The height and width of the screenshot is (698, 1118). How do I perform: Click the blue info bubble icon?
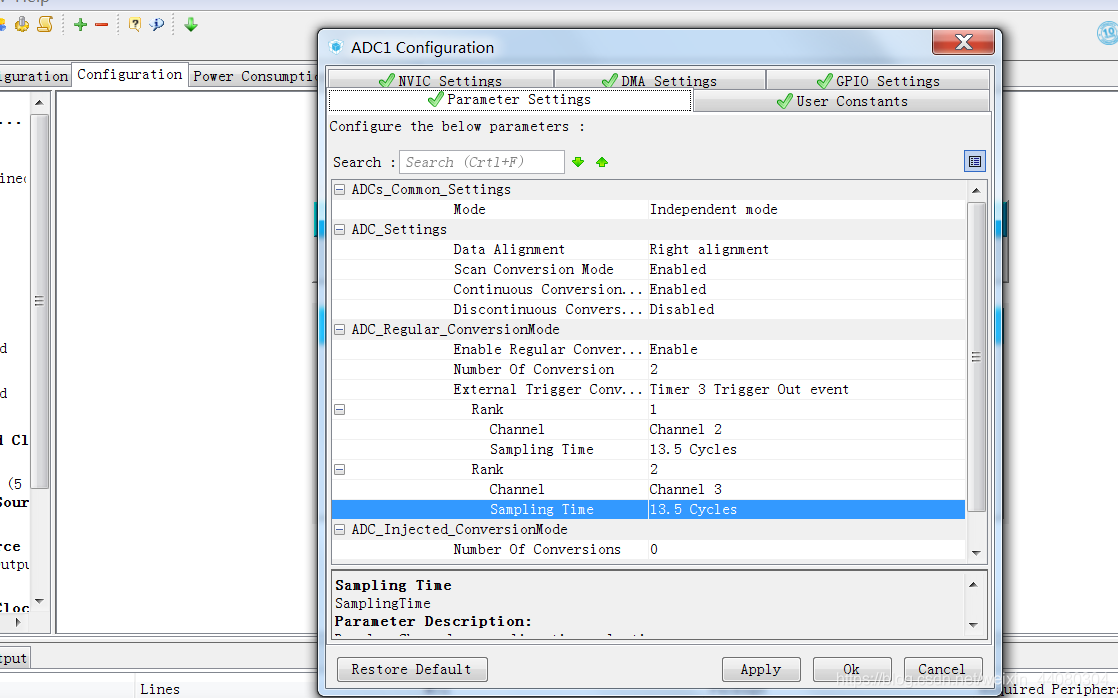[157, 25]
